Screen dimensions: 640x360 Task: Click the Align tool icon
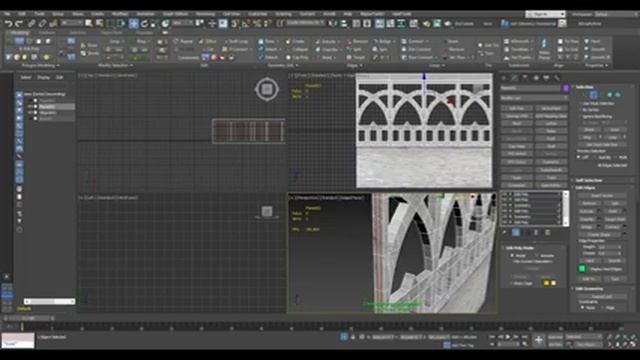(x=344, y=24)
